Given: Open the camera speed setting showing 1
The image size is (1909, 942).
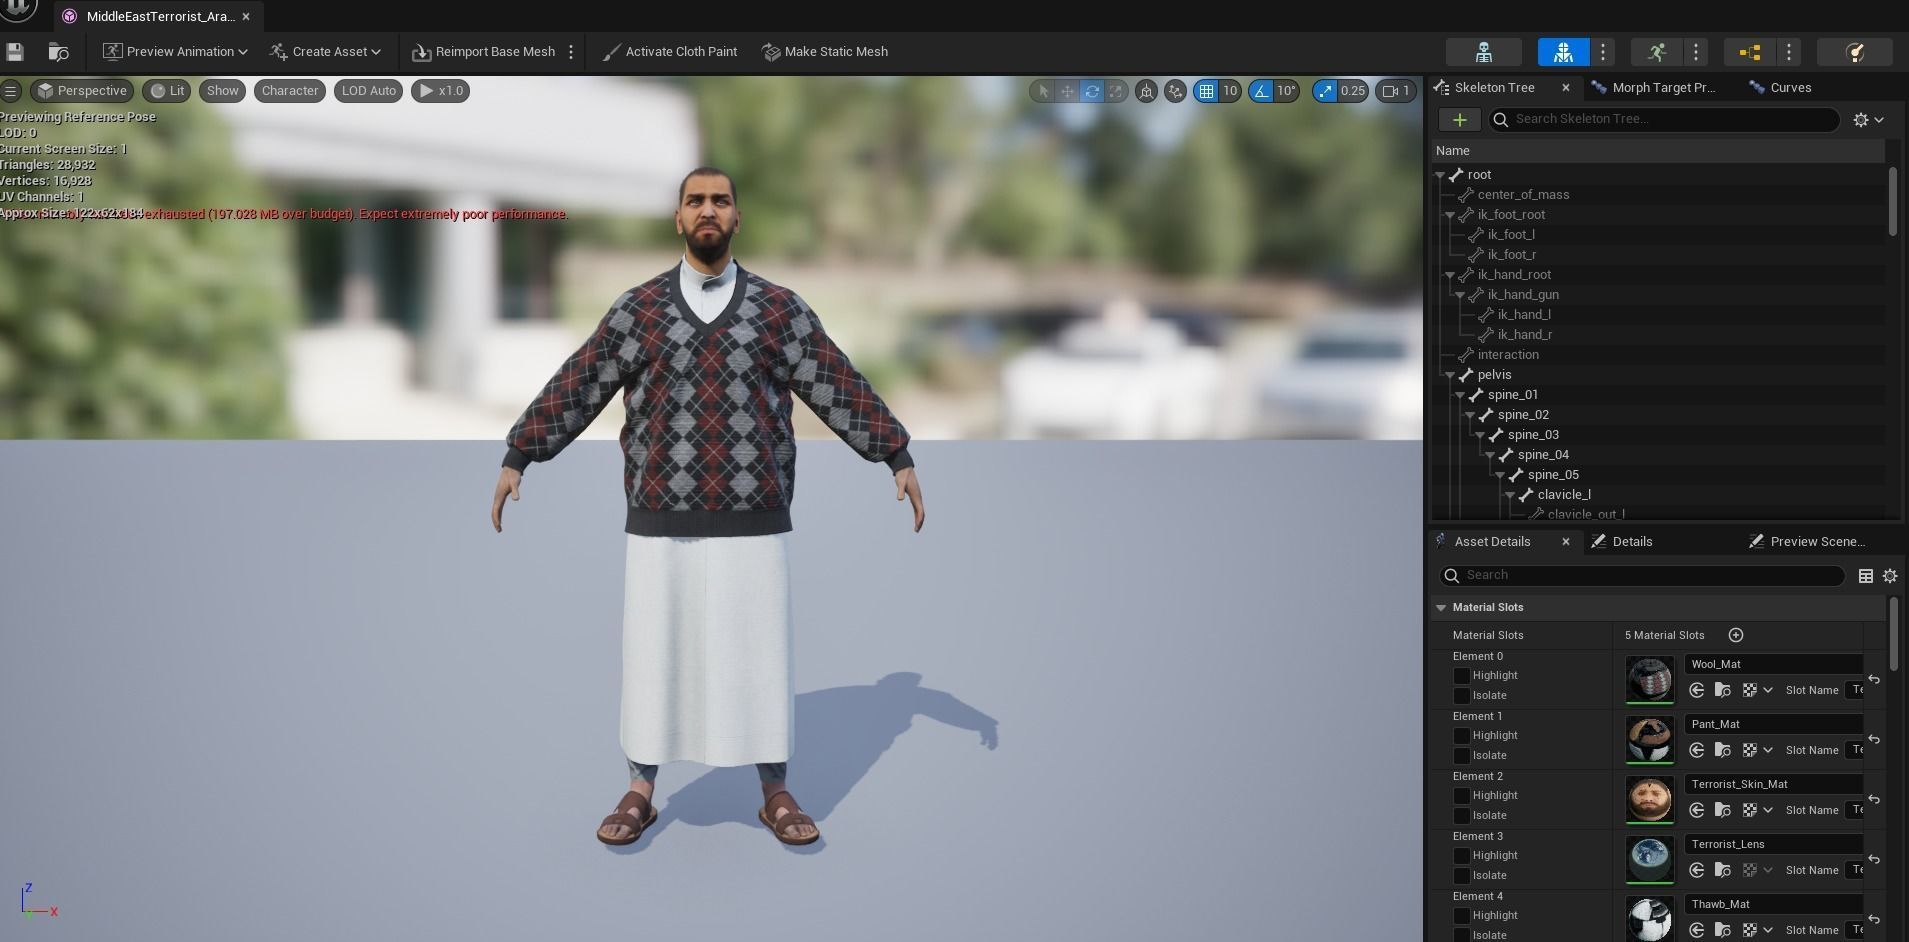Looking at the screenshot, I should tap(1396, 91).
